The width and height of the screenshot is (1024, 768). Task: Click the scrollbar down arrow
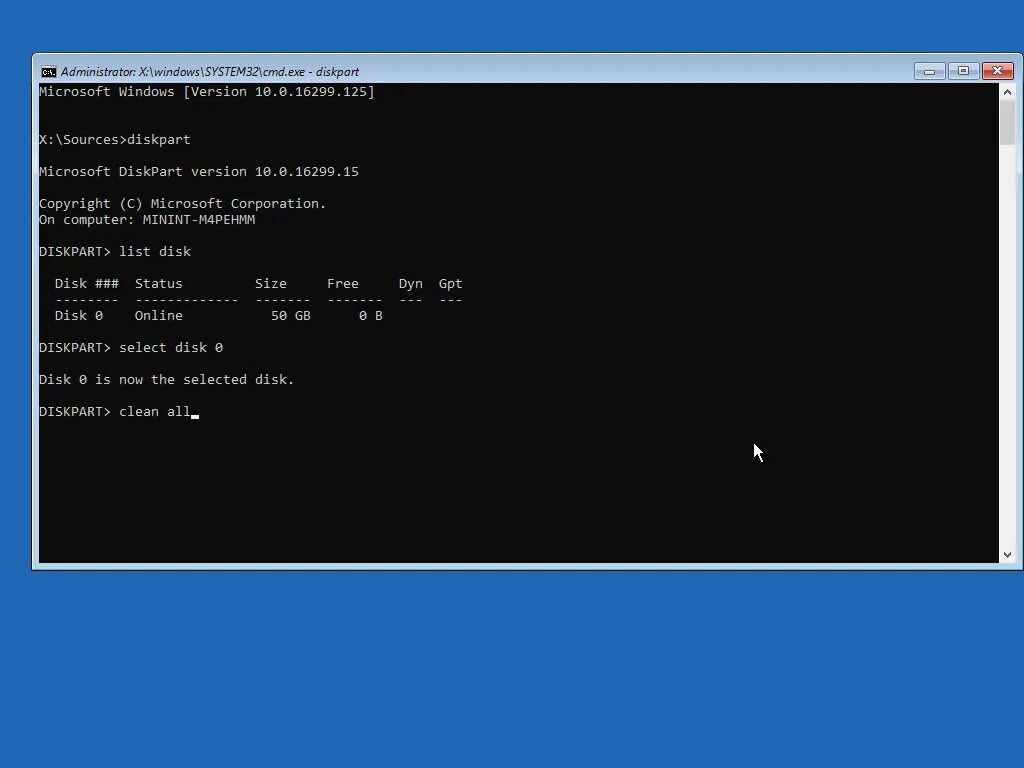click(1007, 554)
